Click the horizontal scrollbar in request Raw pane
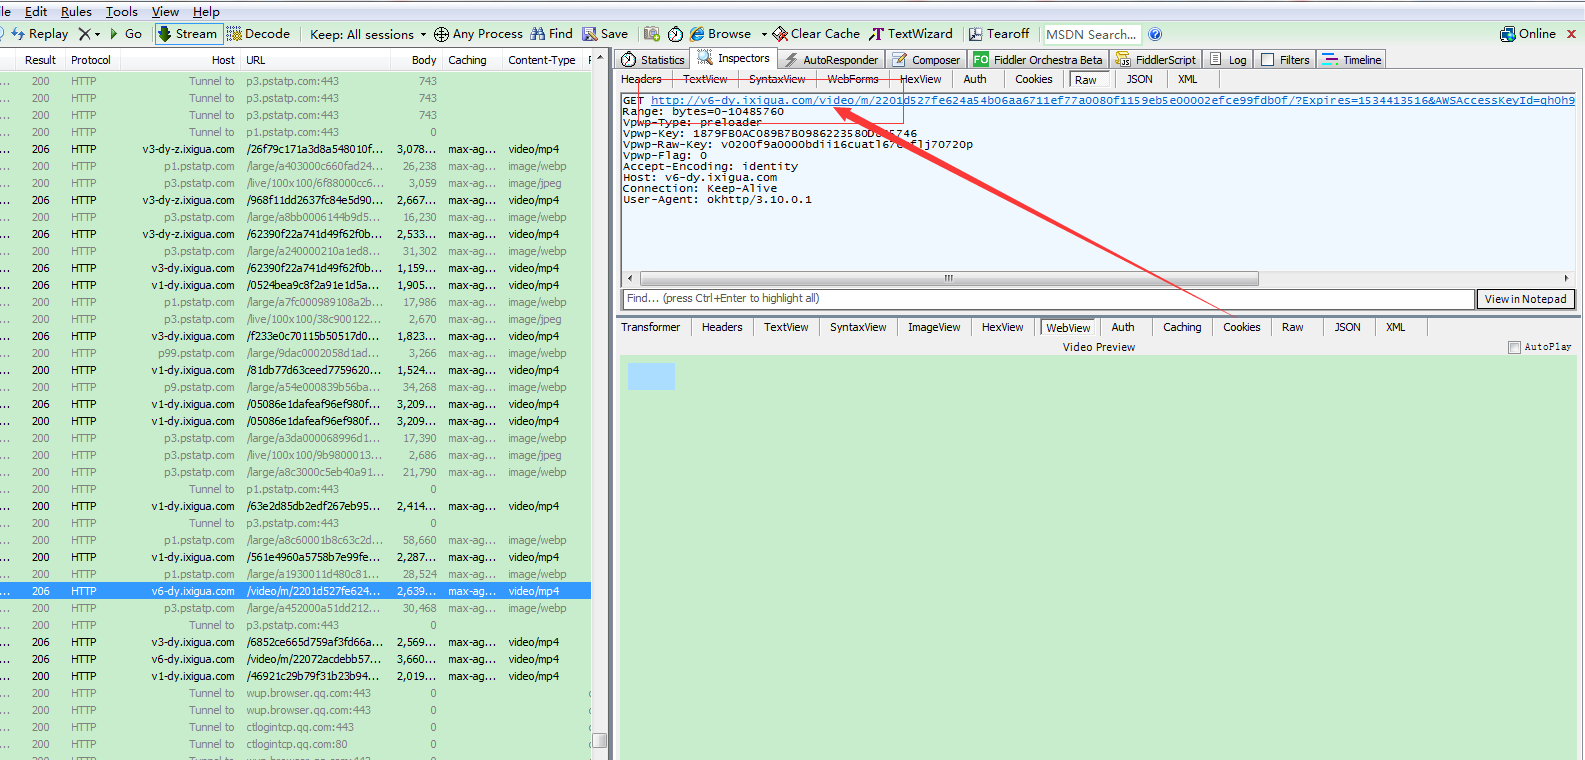 coord(948,279)
